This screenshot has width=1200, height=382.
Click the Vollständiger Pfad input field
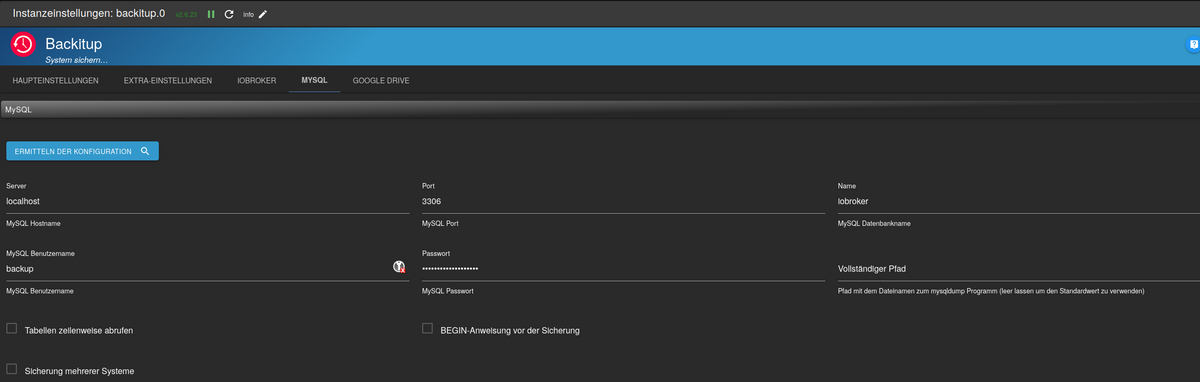tap(1019, 268)
